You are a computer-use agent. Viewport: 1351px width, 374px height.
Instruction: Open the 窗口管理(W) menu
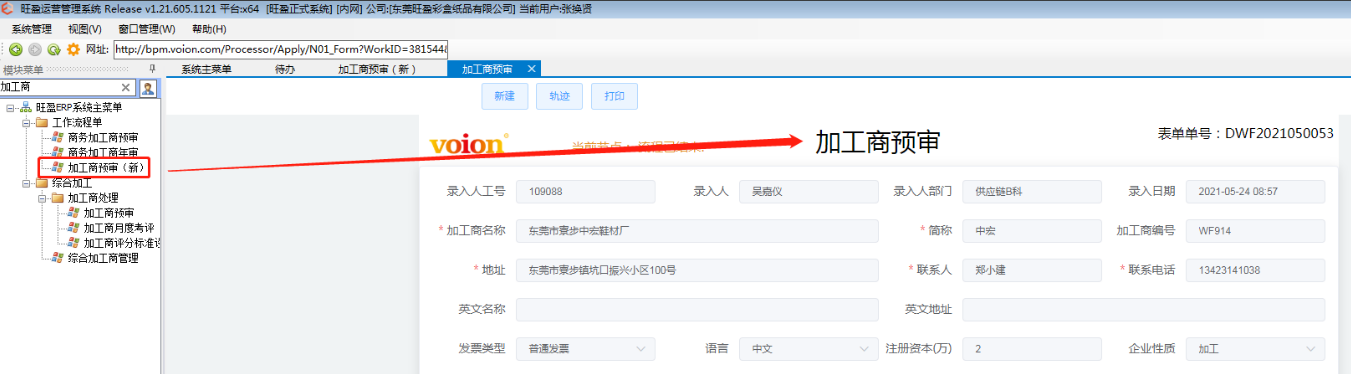146,29
